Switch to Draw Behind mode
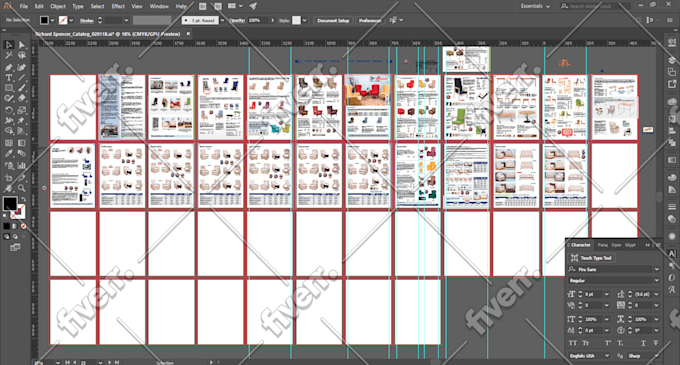The image size is (680, 365). click(15, 237)
